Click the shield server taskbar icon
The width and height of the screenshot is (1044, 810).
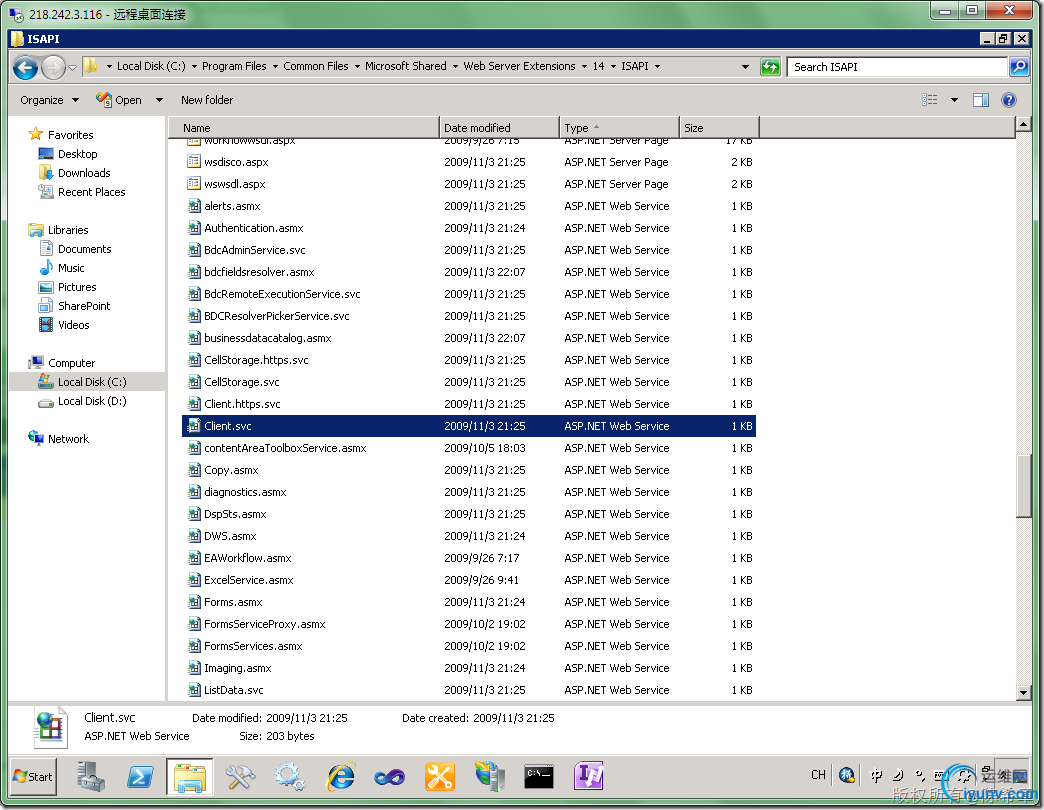click(x=489, y=777)
